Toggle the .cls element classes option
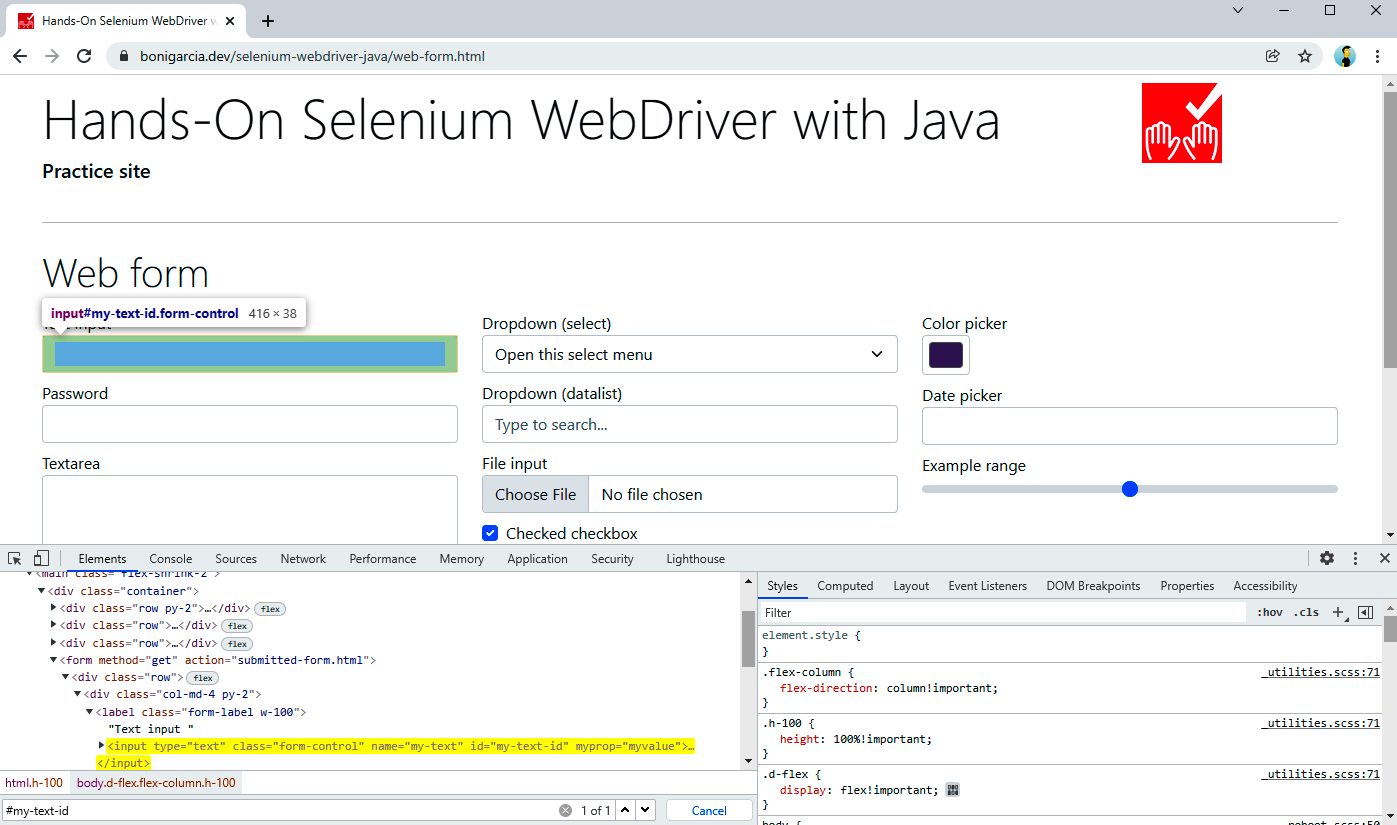The height and width of the screenshot is (825, 1397). click(1306, 612)
